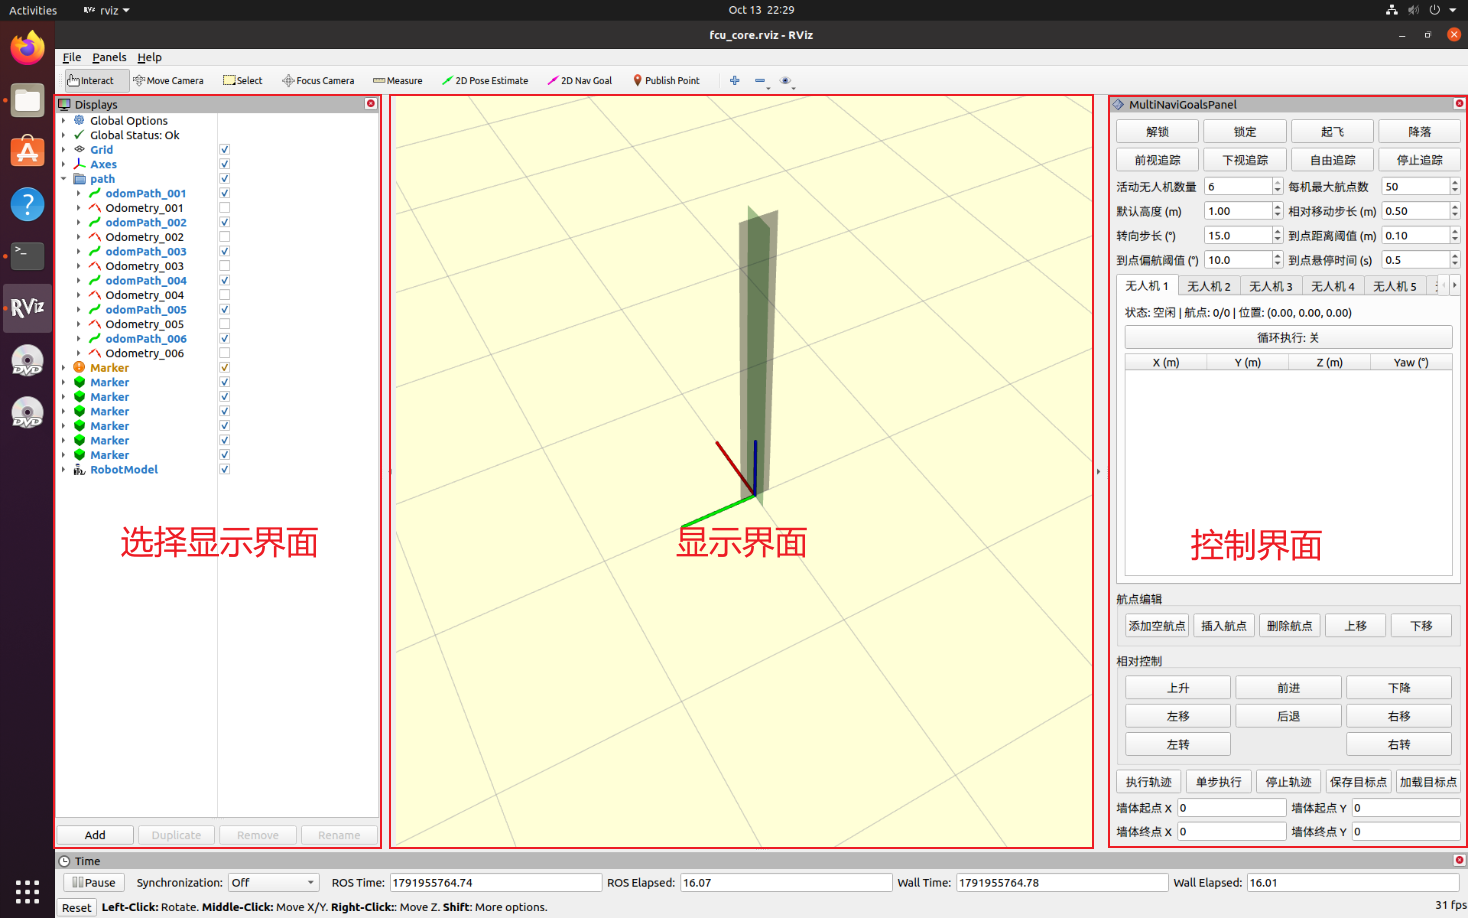Open Firefox from the dock
This screenshot has height=918, width=1468.
click(27, 47)
